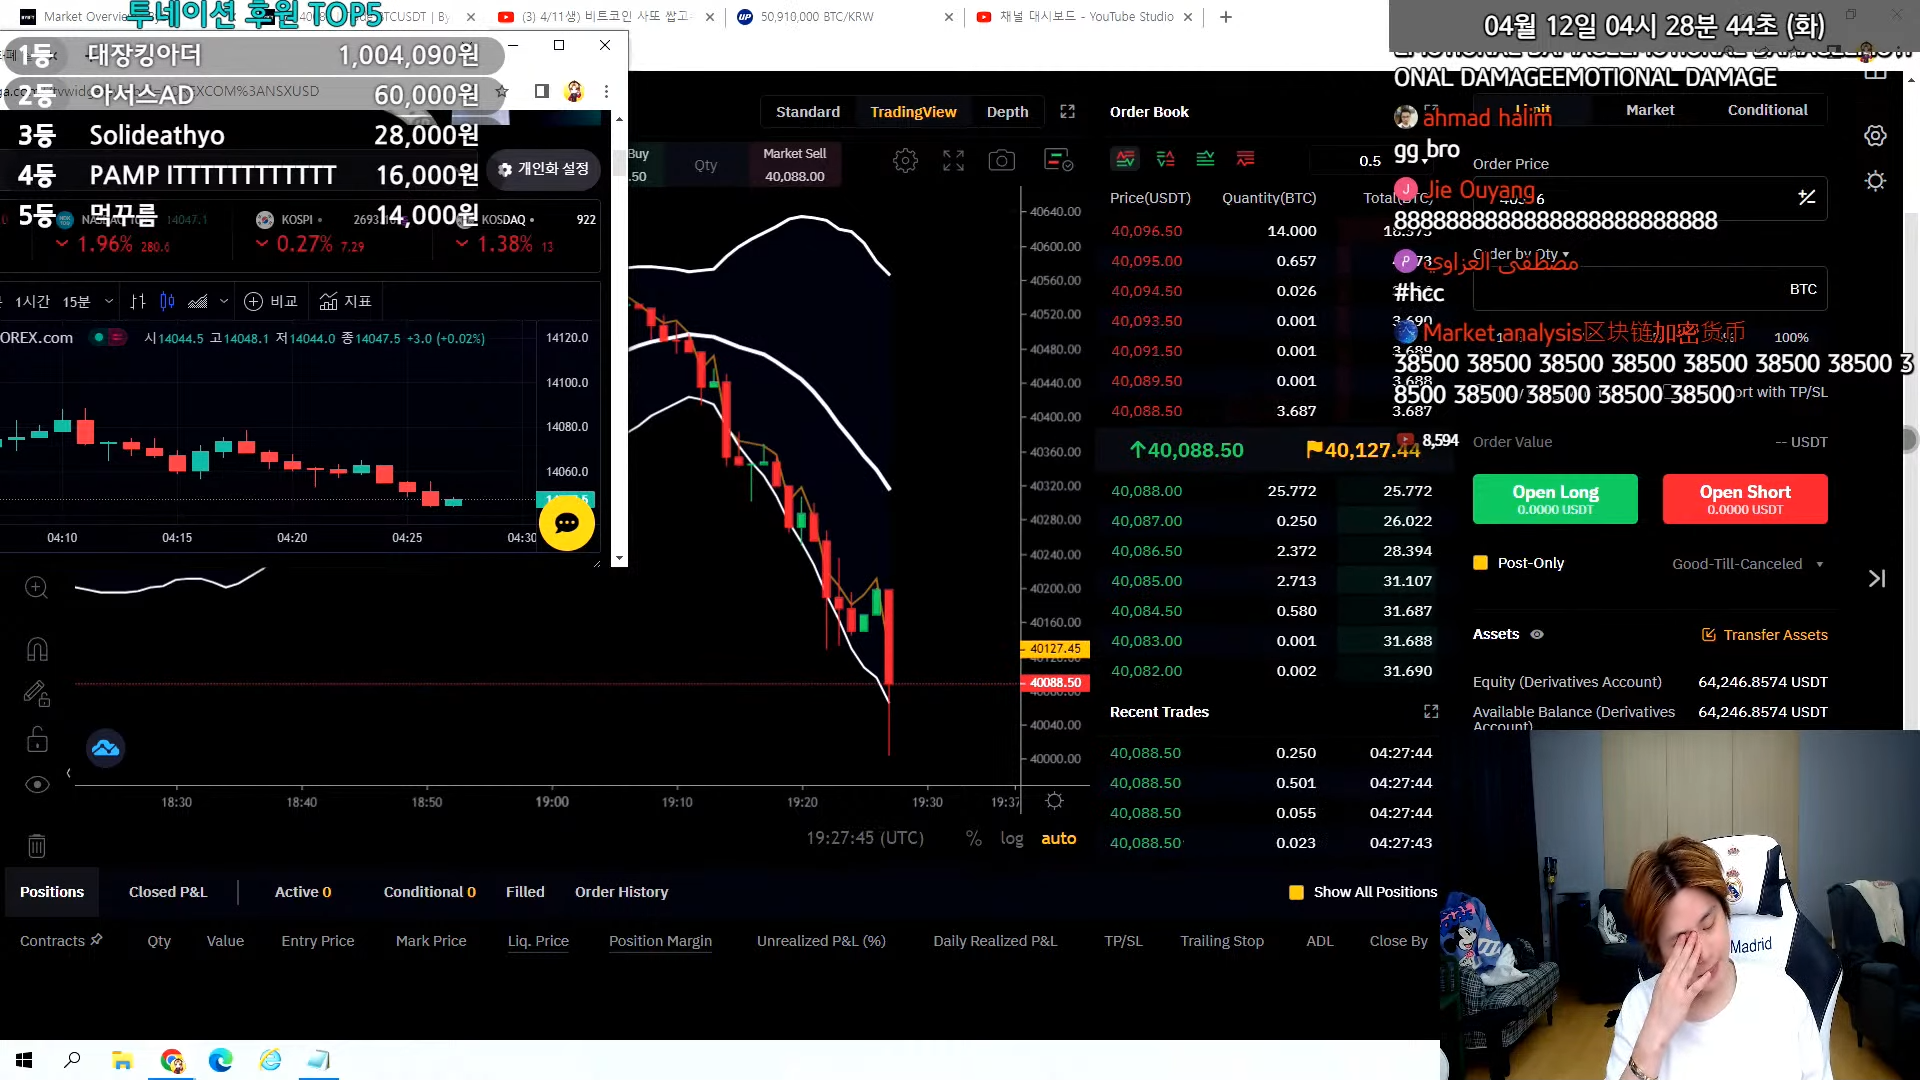Take a chart snapshot with camera icon
1920x1080 pixels.
(1001, 160)
